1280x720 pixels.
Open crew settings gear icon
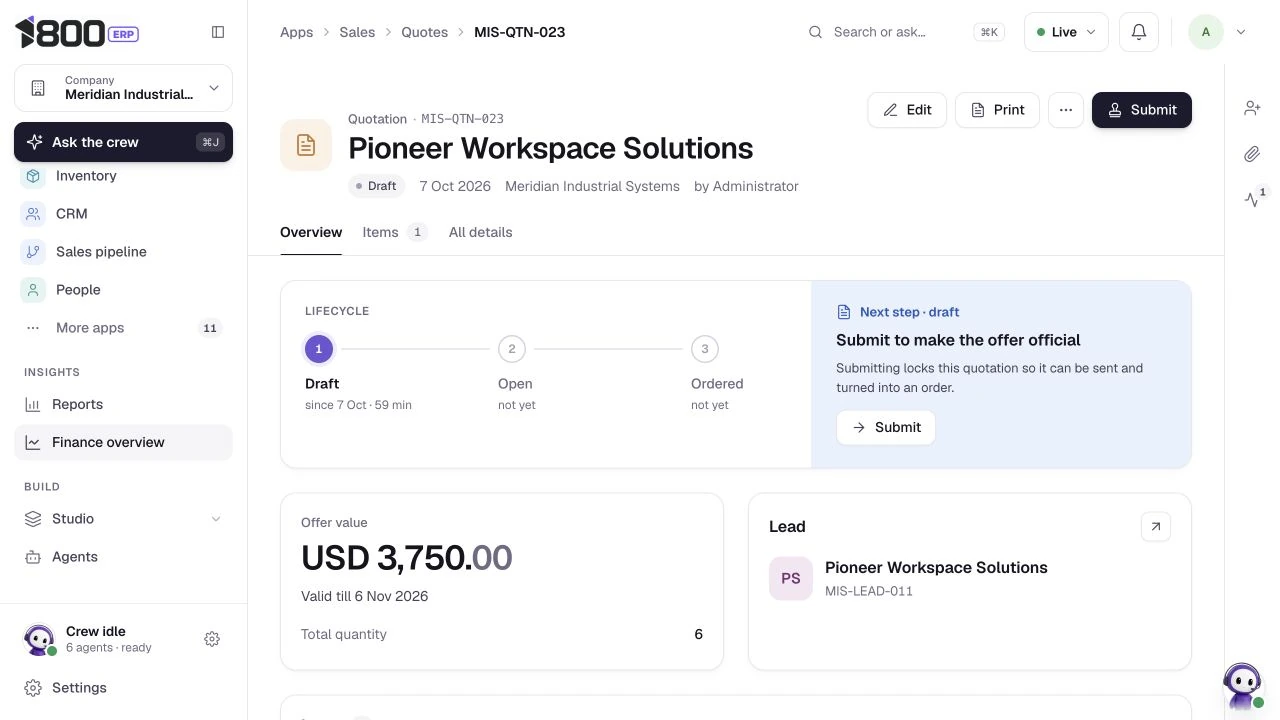212,639
